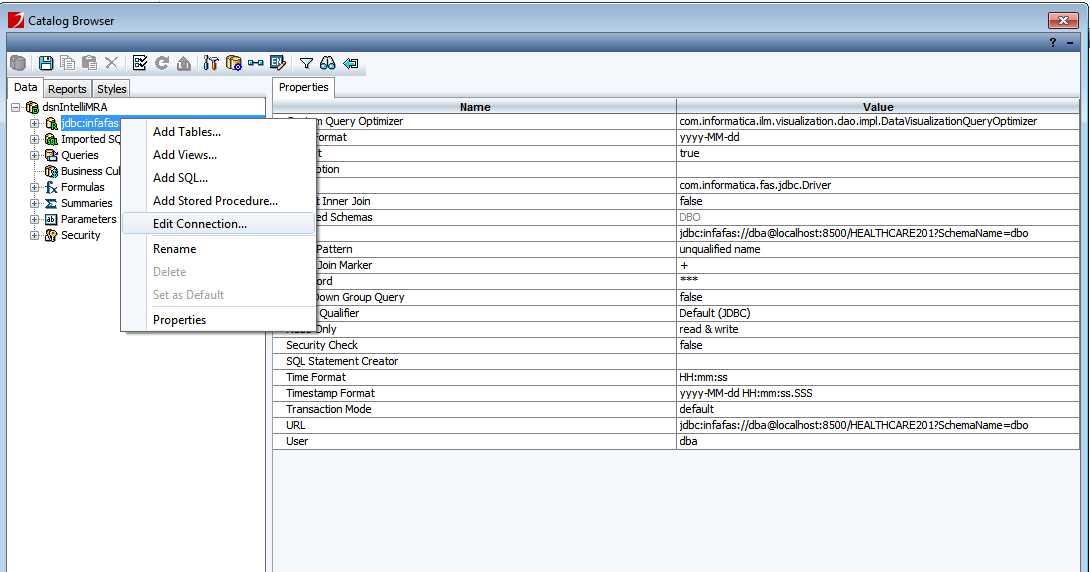Image resolution: width=1090 pixels, height=572 pixels.
Task: Switch to the Reports tab
Action: pyautogui.click(x=68, y=89)
